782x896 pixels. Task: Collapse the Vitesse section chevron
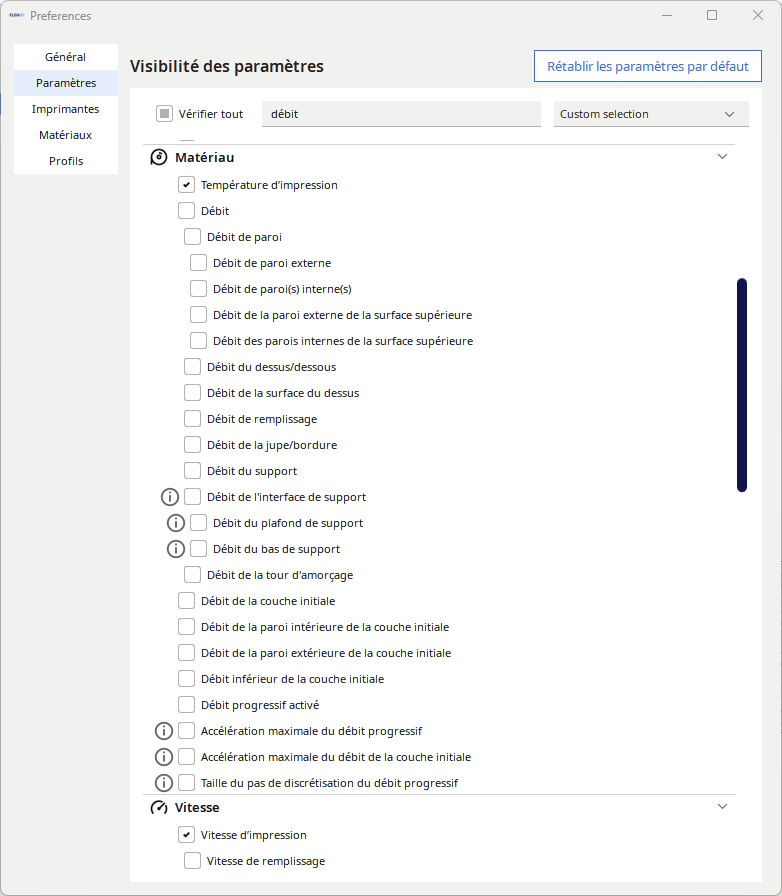[722, 807]
